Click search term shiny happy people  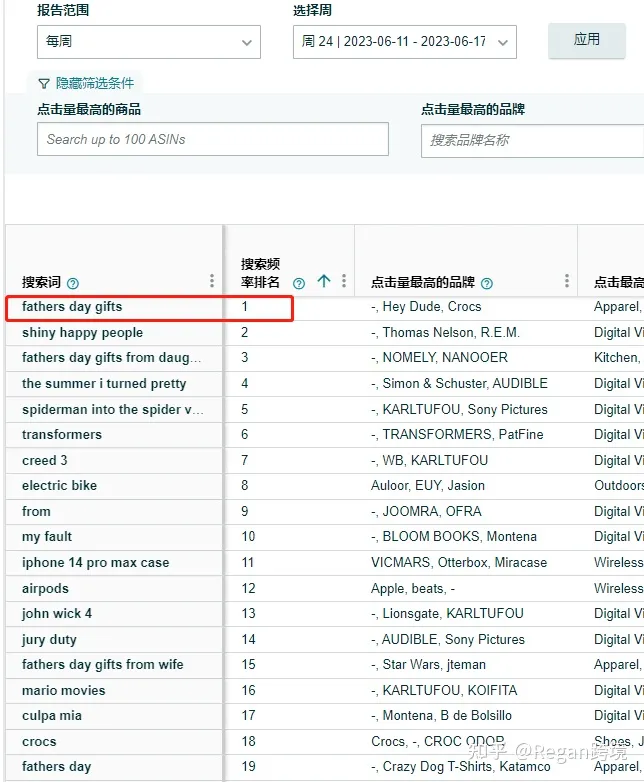[x=82, y=333]
